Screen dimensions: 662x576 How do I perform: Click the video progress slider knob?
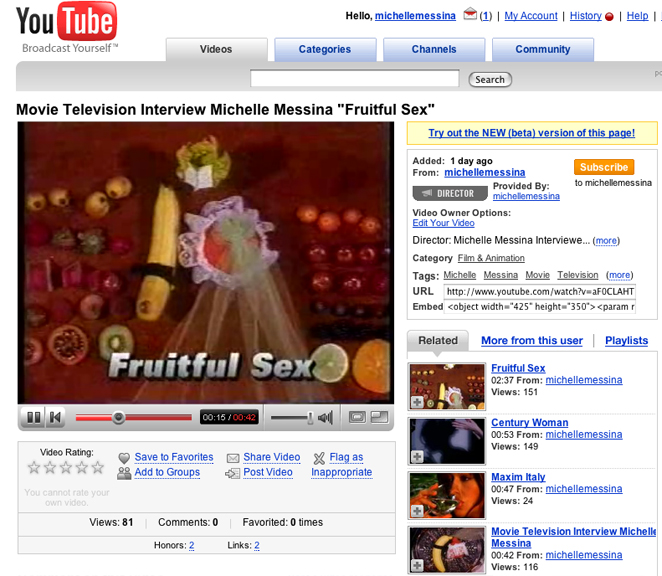click(x=119, y=418)
